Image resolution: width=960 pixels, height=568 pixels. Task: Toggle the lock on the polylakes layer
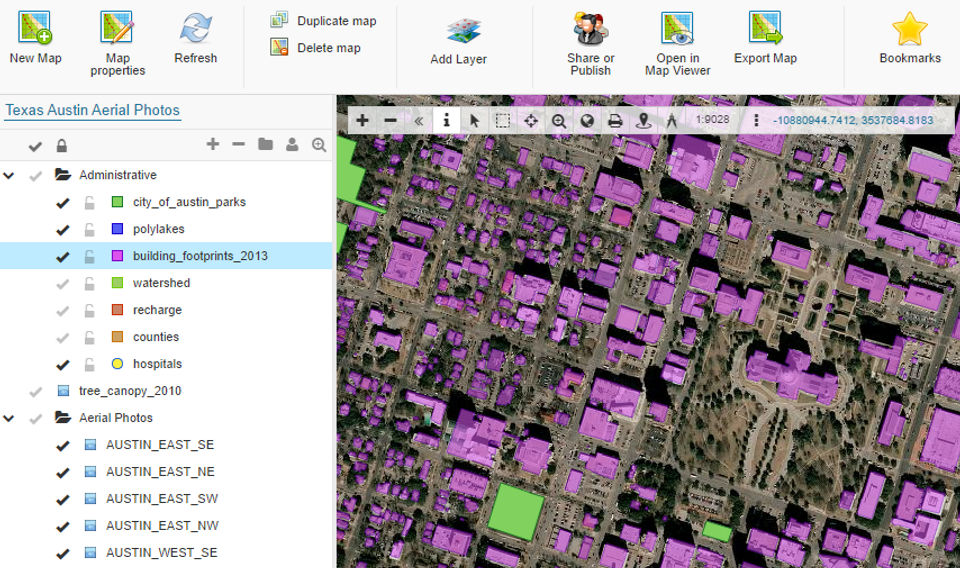pyautogui.click(x=90, y=229)
